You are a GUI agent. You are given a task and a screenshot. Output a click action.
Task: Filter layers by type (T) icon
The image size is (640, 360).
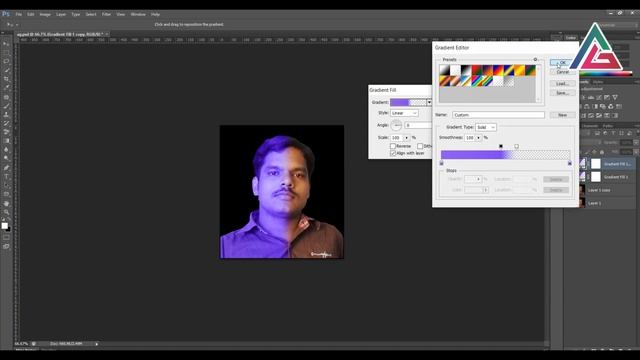[613, 133]
